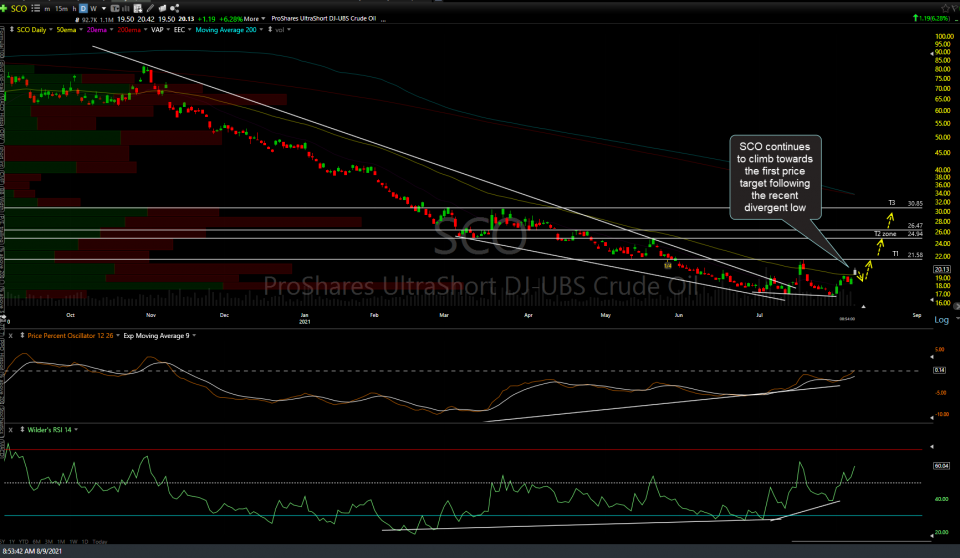Click the SCO continues to climb annotation
The image size is (960, 558).
[x=775, y=177]
